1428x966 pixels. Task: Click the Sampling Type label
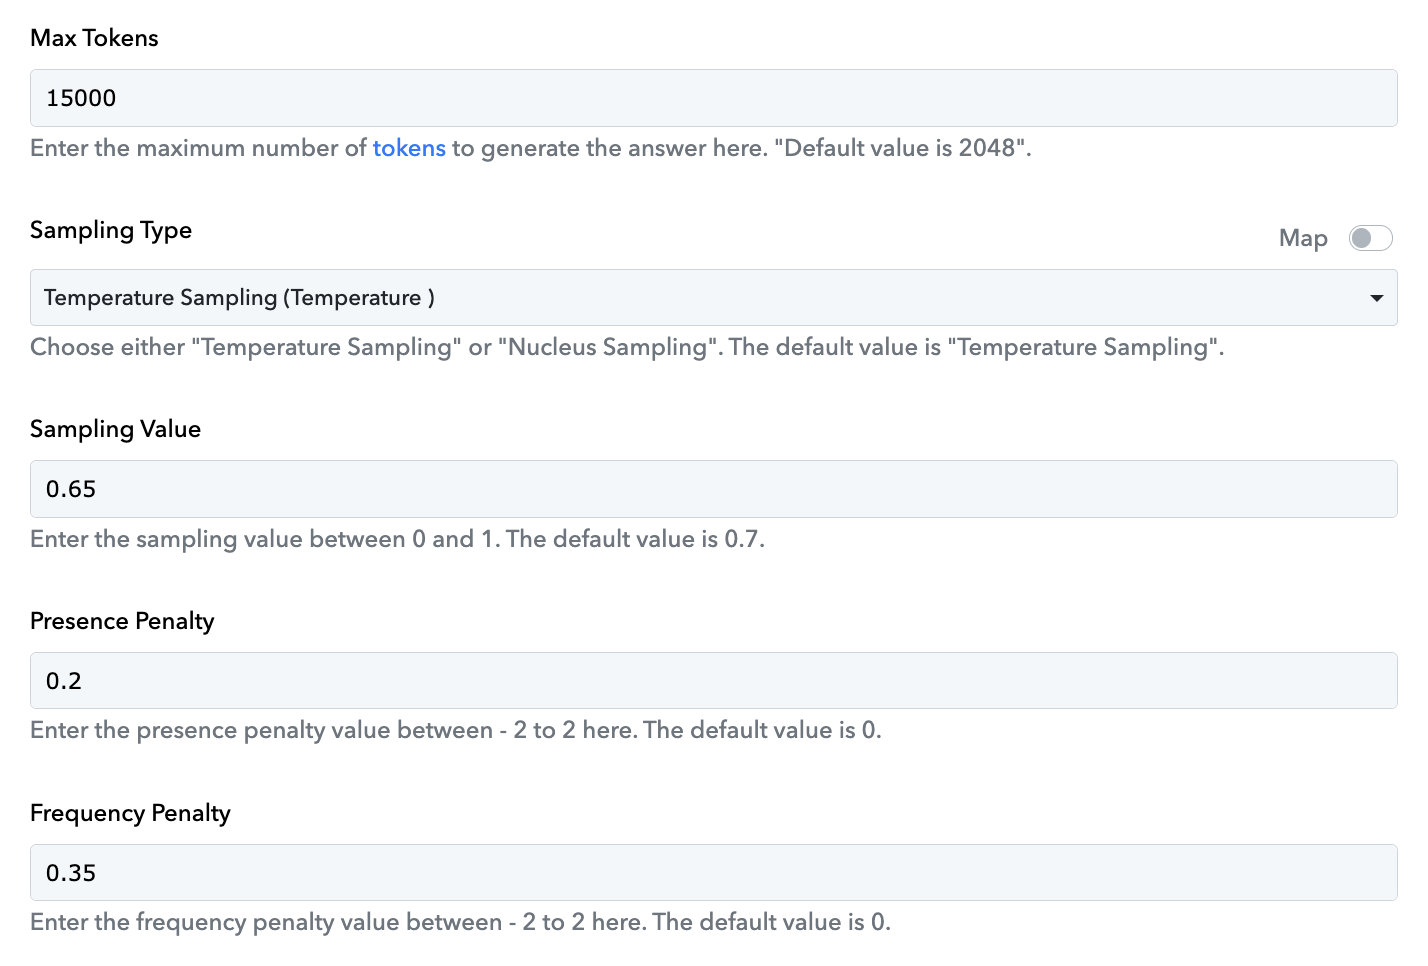click(x=111, y=230)
